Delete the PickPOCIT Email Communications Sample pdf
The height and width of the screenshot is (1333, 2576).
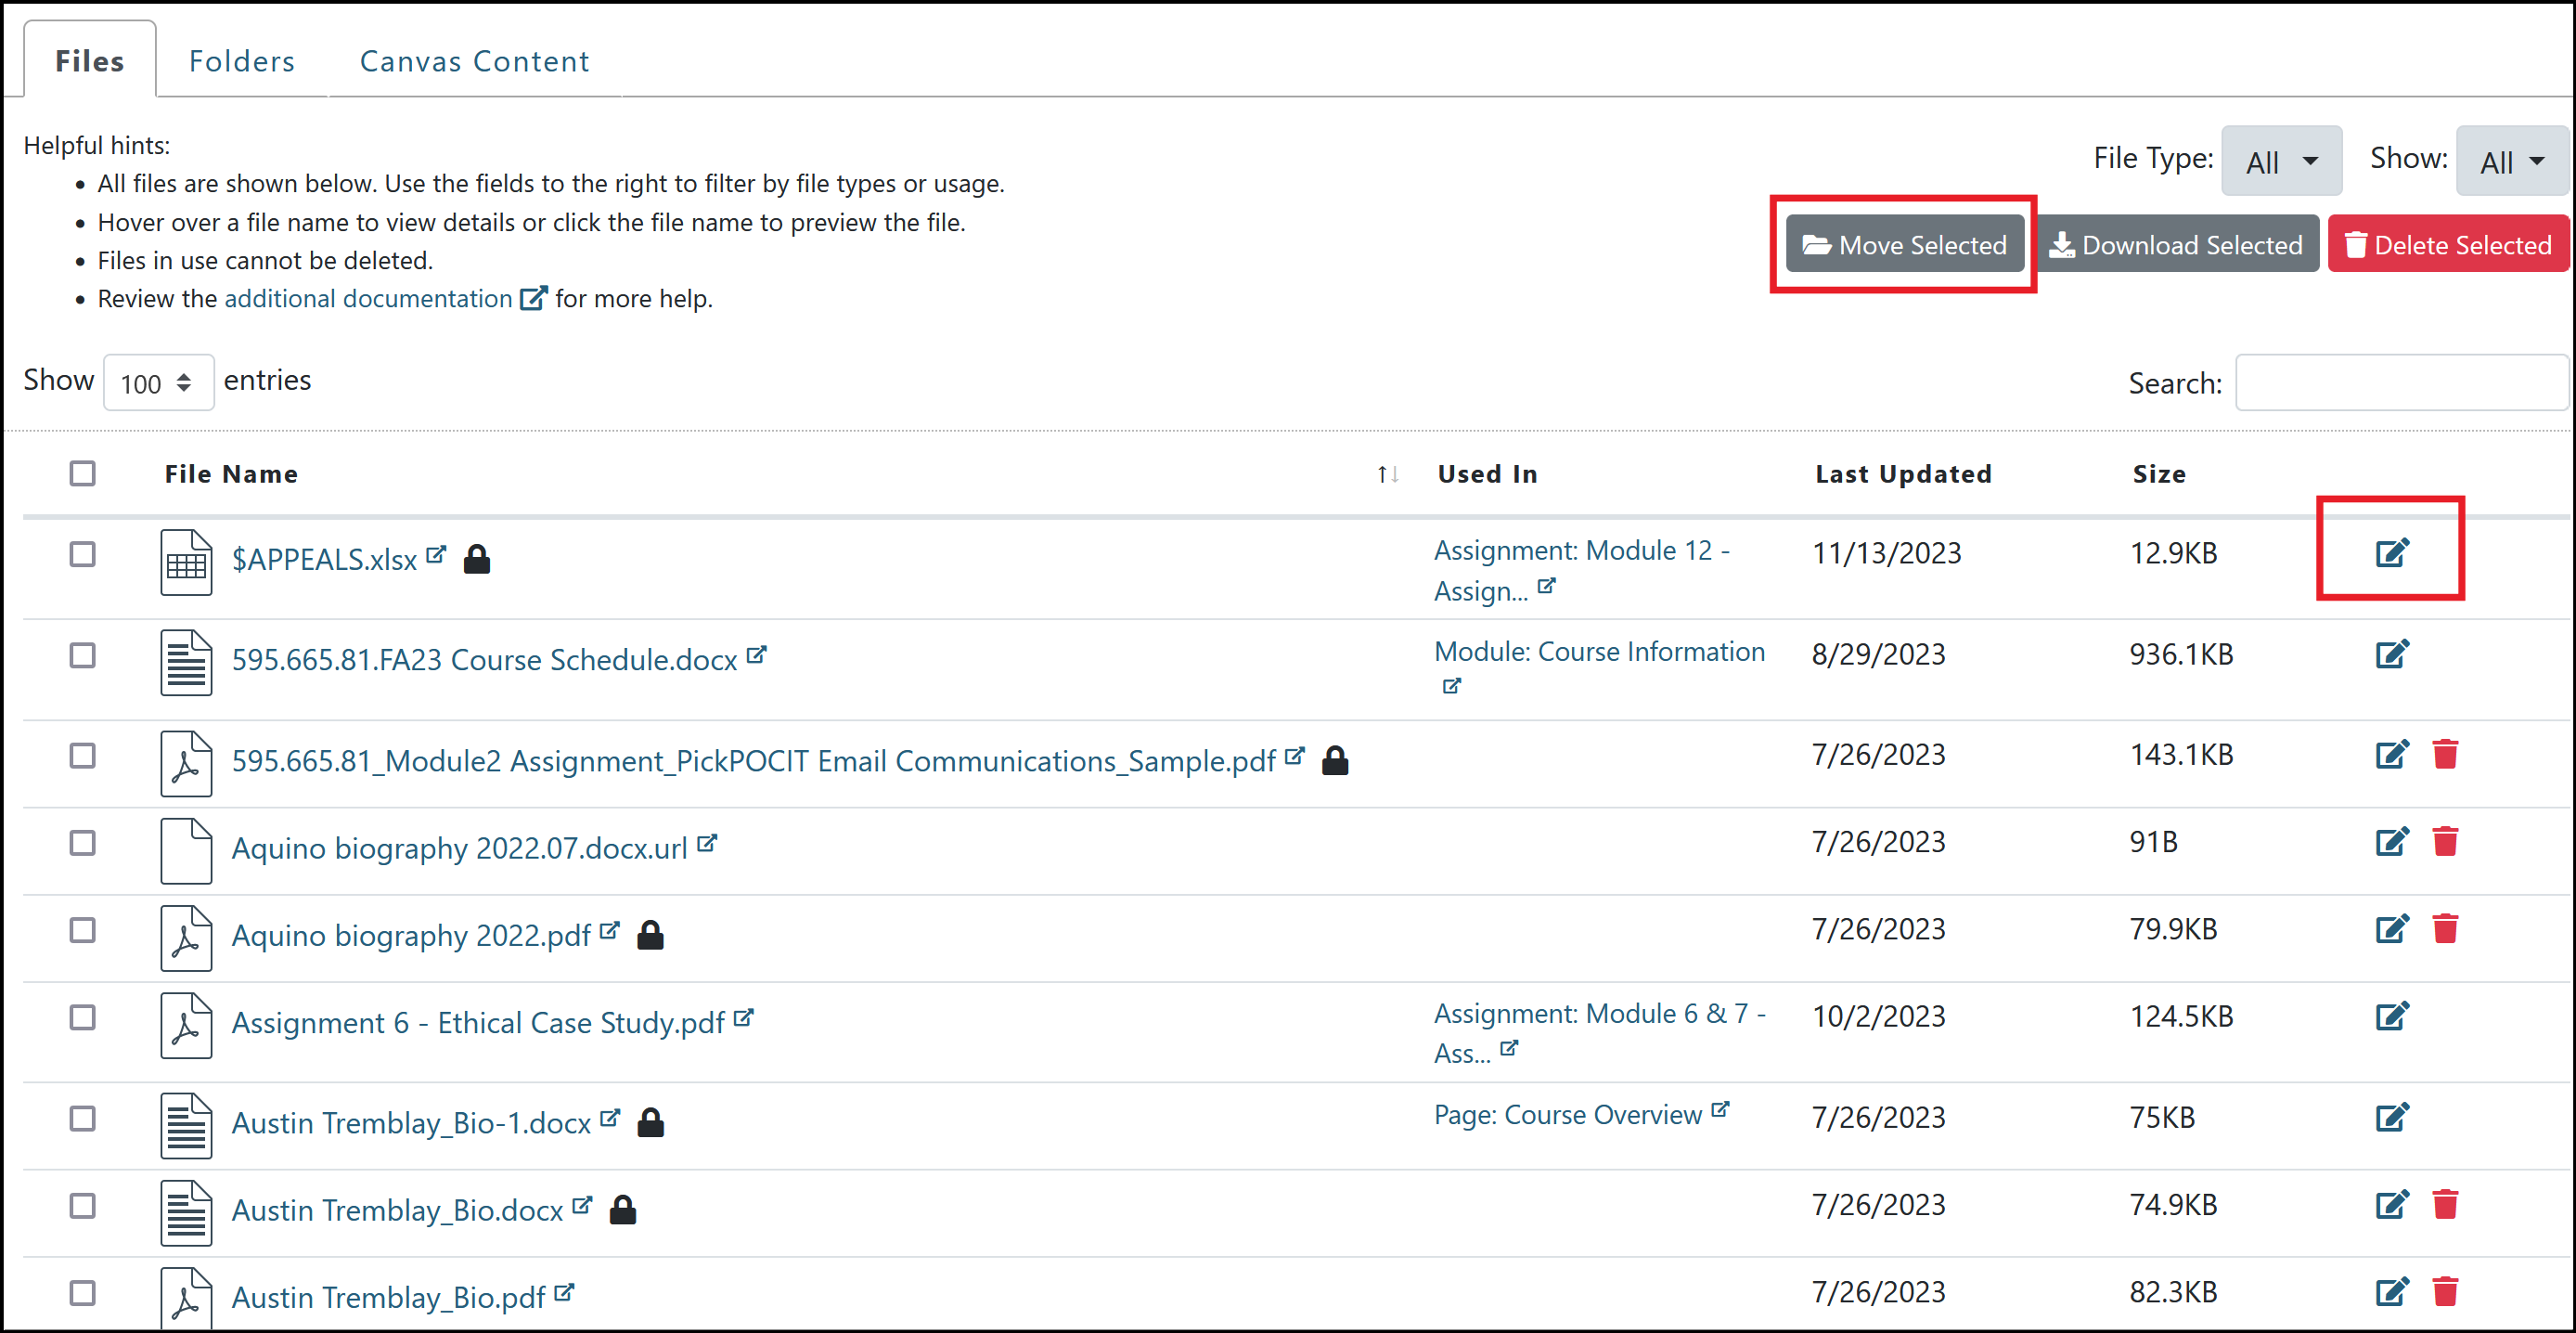(2445, 754)
